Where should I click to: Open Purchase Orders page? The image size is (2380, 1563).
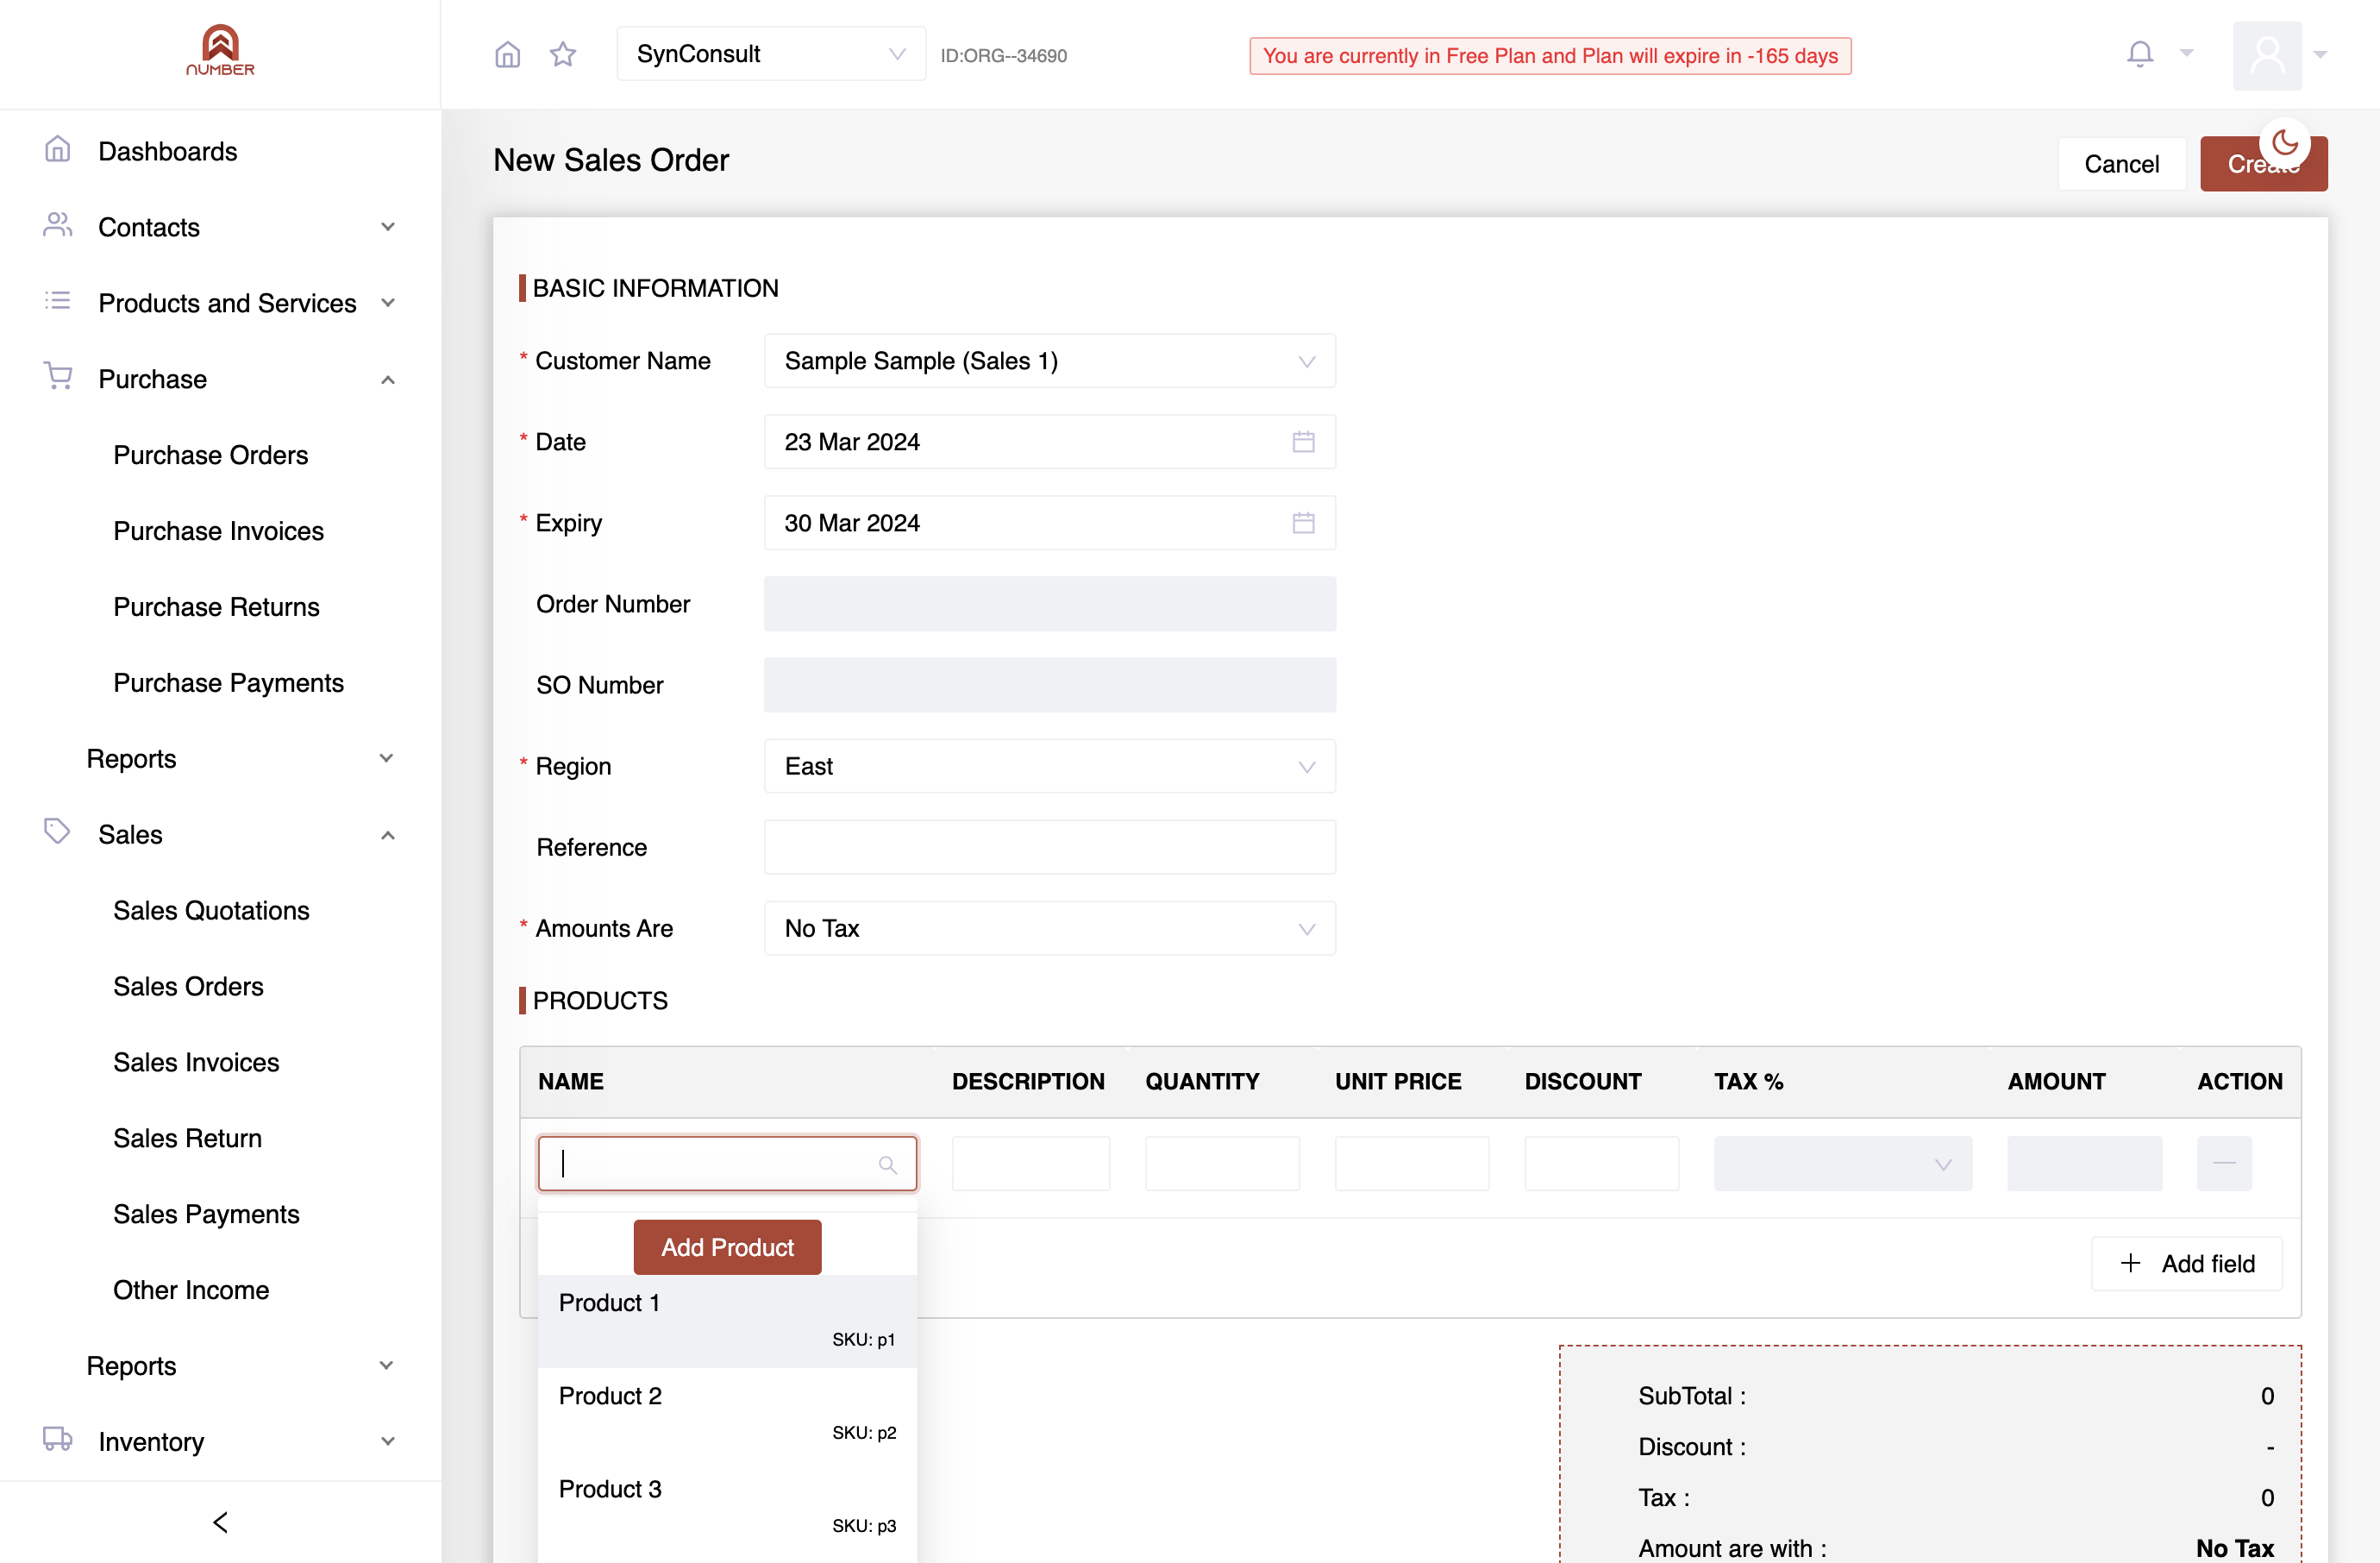[x=210, y=455]
